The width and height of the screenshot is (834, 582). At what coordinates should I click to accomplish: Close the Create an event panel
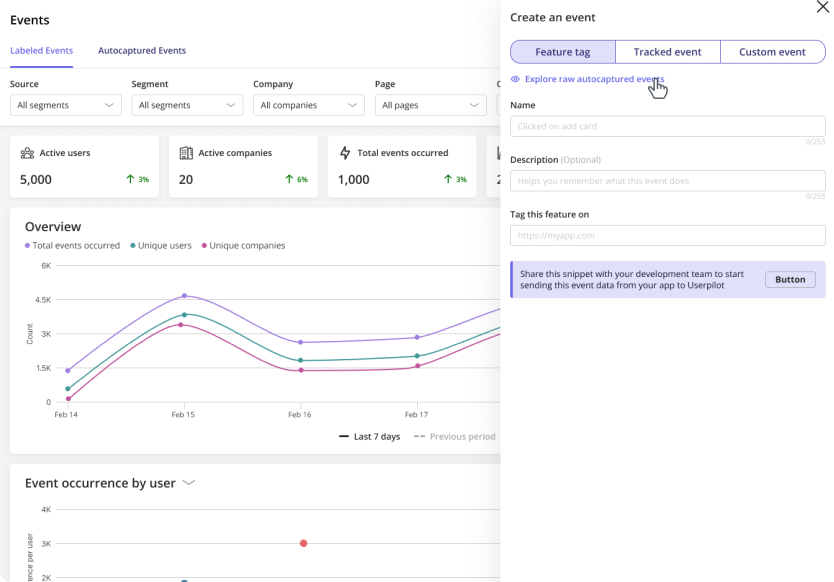click(x=823, y=7)
